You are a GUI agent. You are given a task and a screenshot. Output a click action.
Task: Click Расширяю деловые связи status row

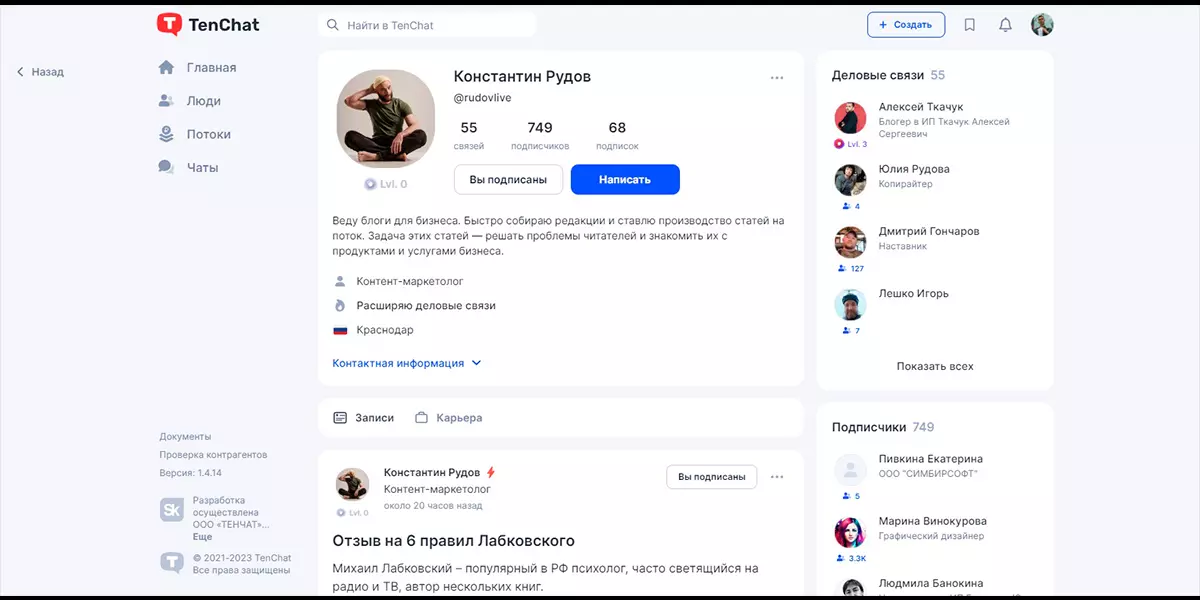pos(414,306)
